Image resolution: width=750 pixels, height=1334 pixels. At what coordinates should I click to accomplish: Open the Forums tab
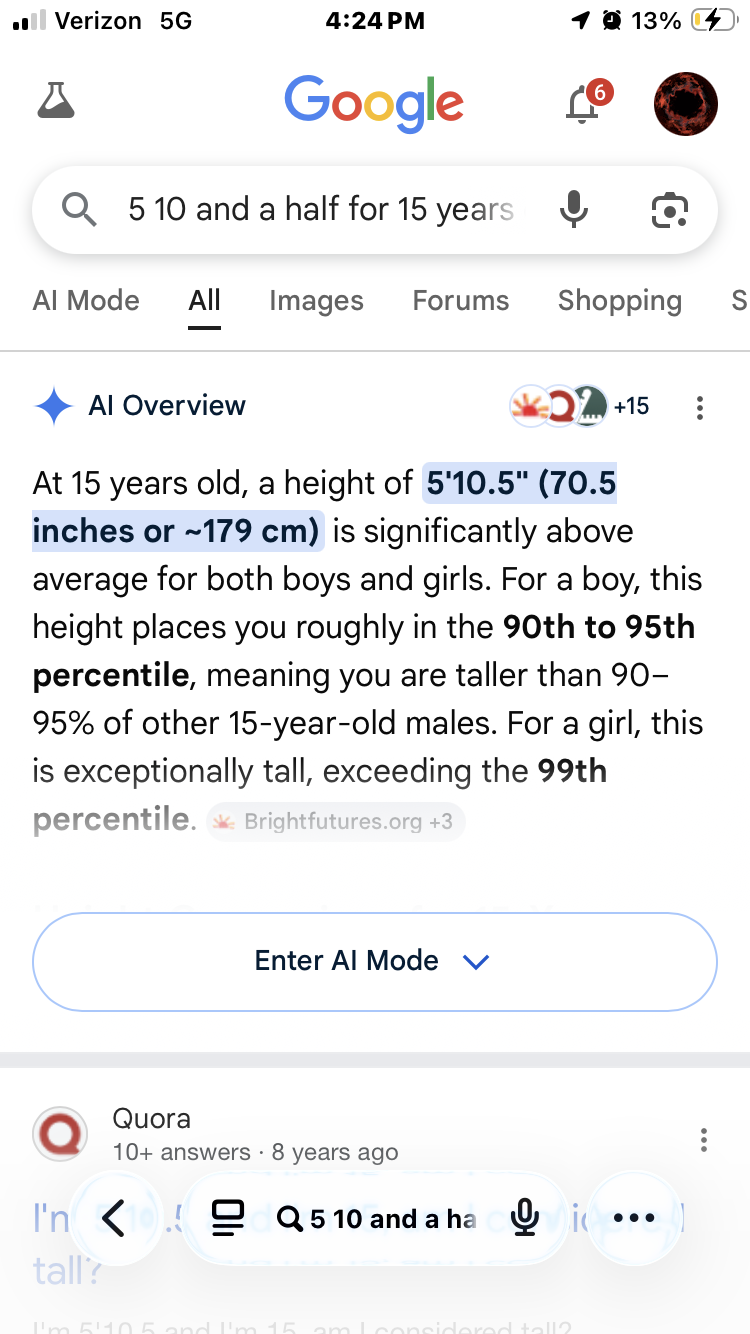[461, 301]
